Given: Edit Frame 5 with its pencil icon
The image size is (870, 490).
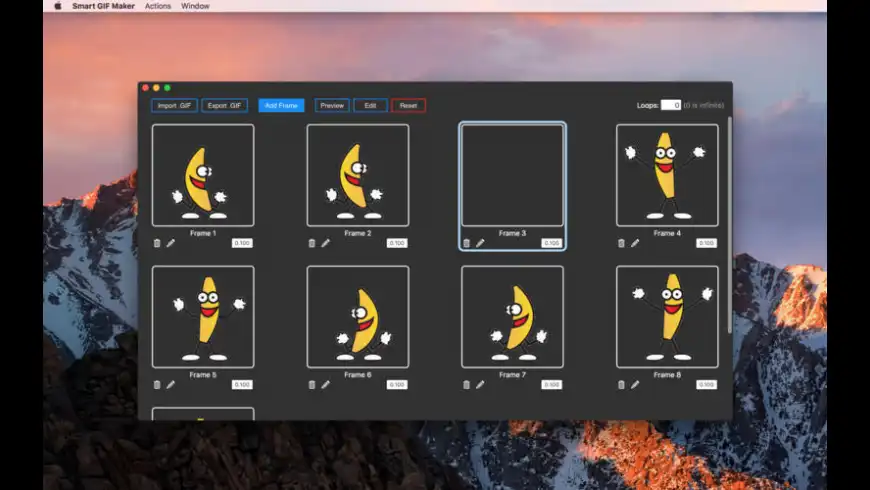Looking at the screenshot, I should pyautogui.click(x=171, y=384).
